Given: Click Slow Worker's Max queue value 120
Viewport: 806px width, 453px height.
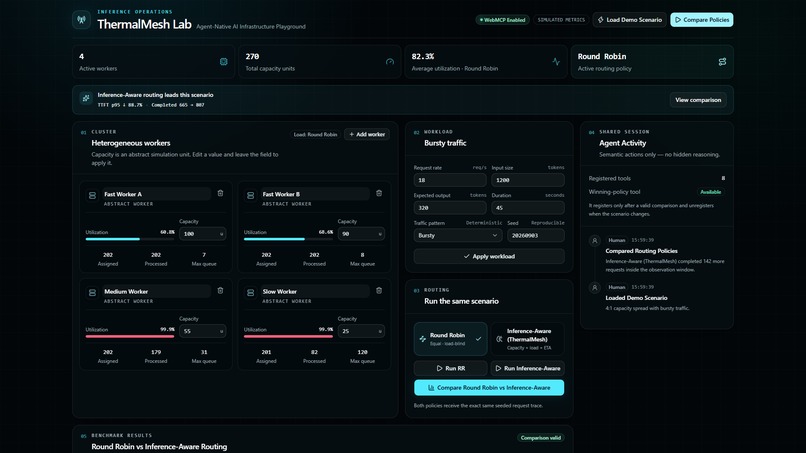Looking at the screenshot, I should click(362, 352).
